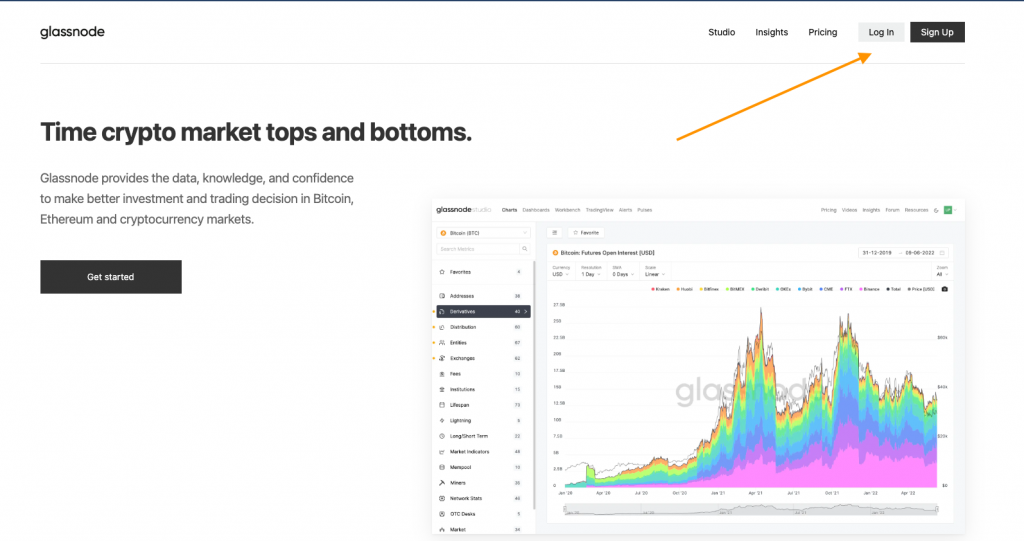Select the Long/Short Term category icon

coord(442,436)
